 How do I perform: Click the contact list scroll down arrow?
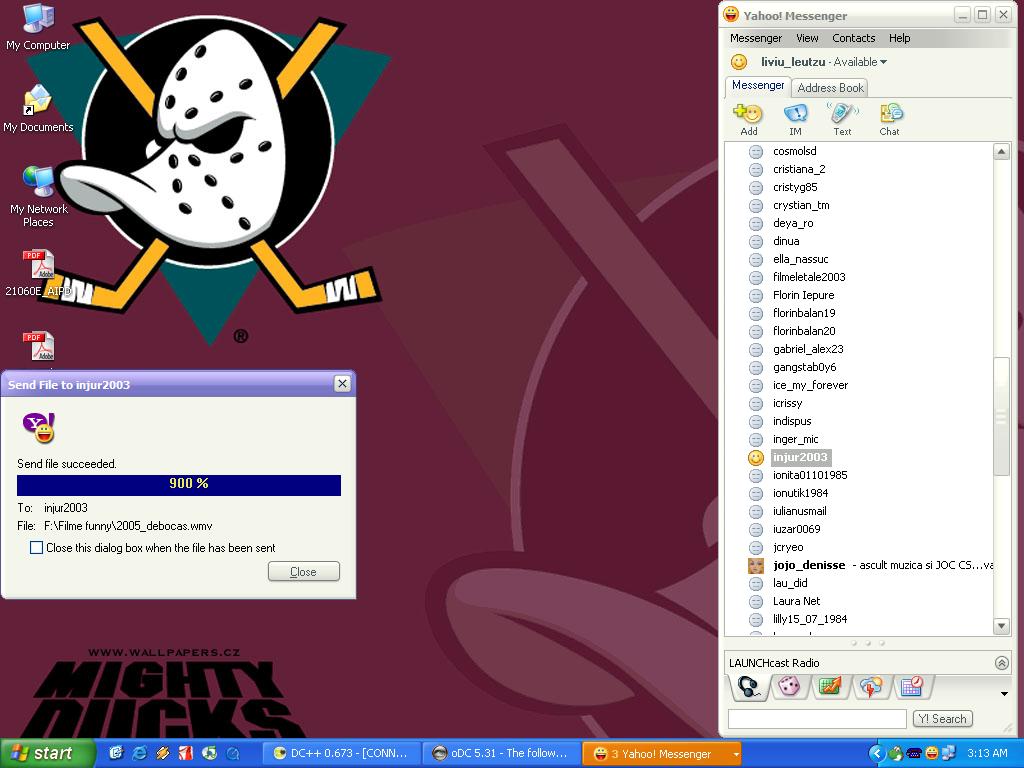pos(1001,626)
